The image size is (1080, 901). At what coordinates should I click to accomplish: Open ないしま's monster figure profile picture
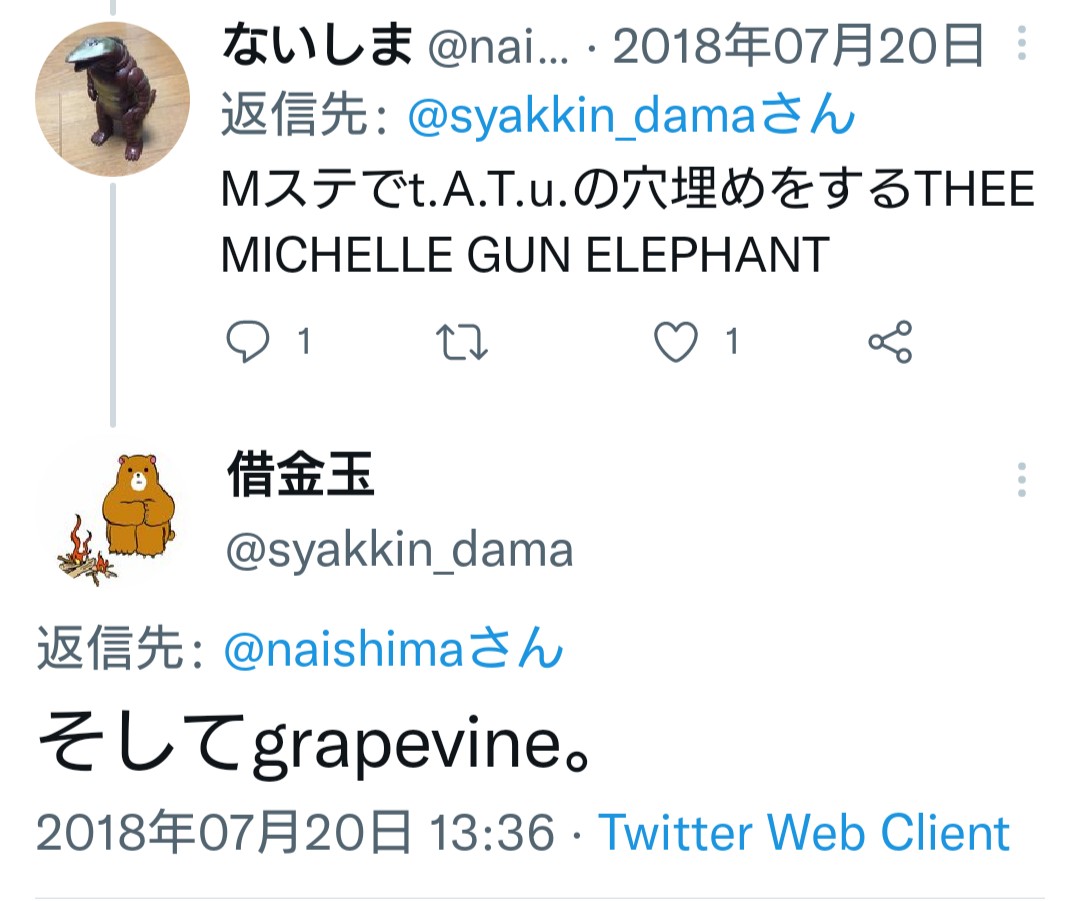click(x=112, y=99)
